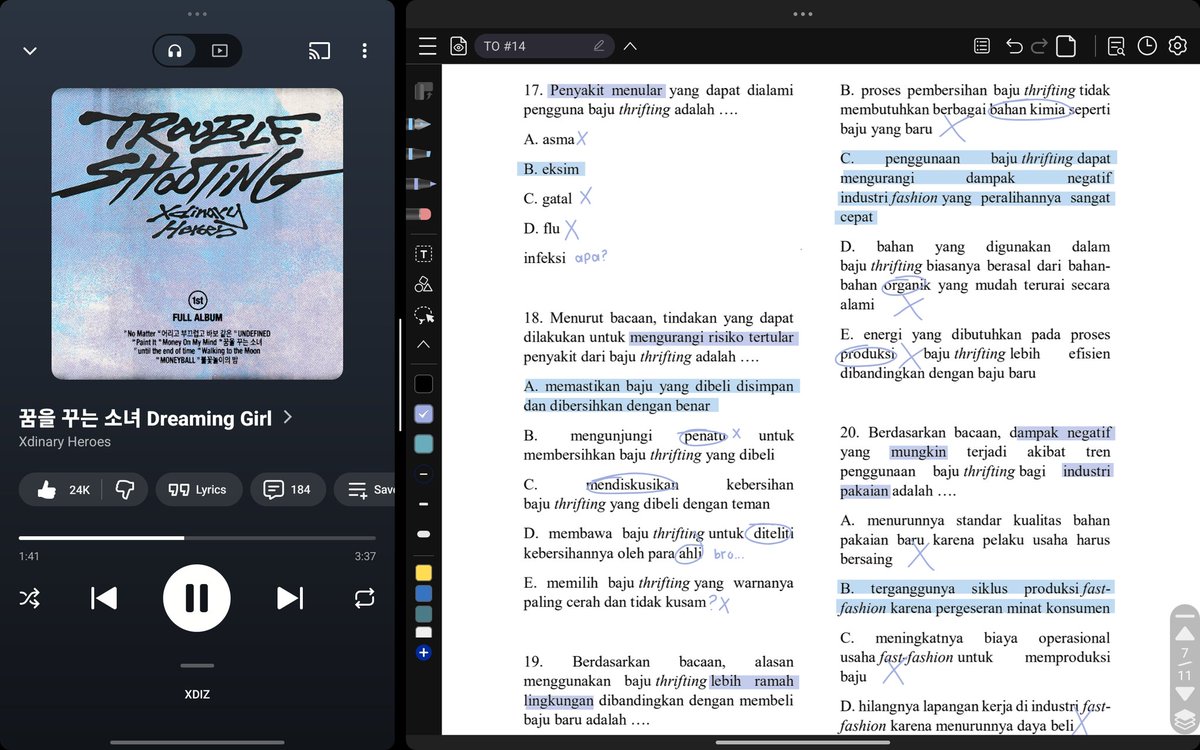
Task: Save the song to a playlist
Action: pos(366,490)
